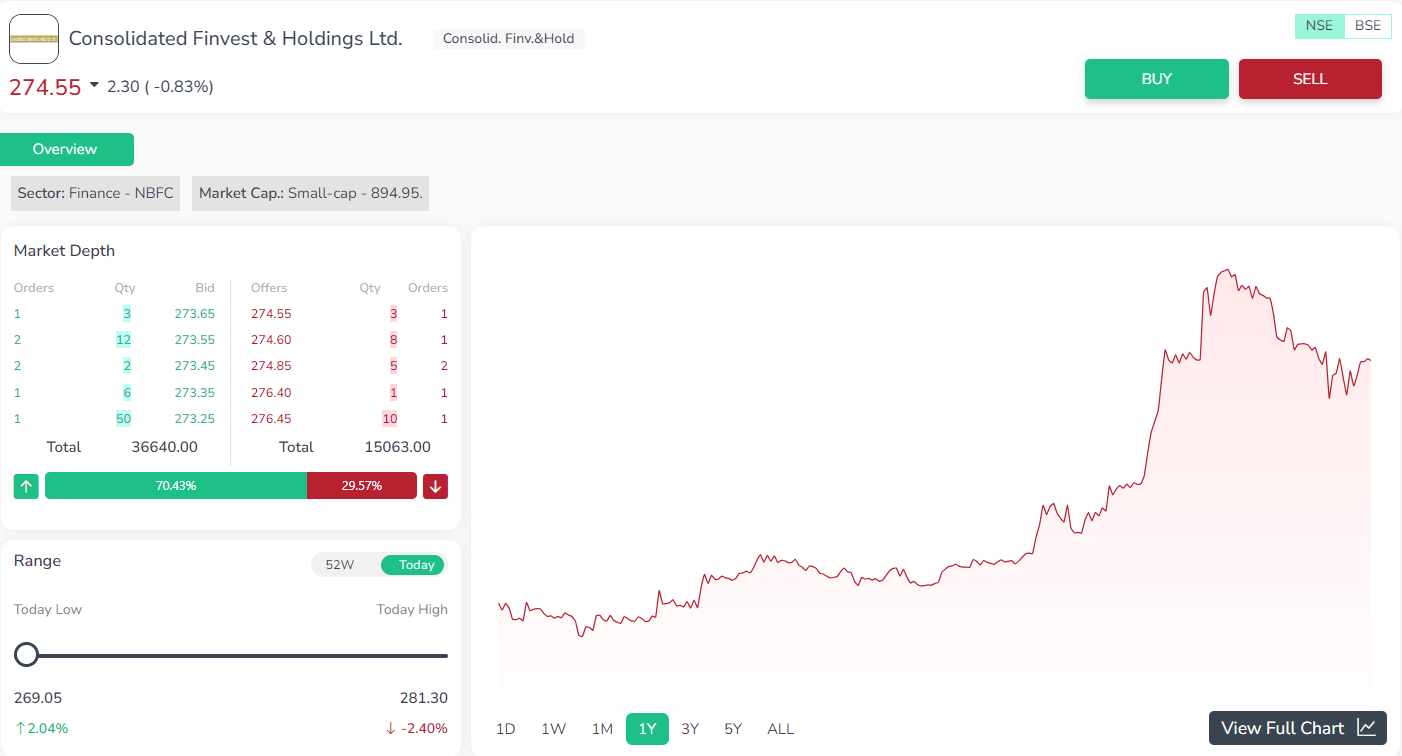1402x756 pixels.
Task: Click the Today Low value 269.05
Action: pyautogui.click(x=38, y=698)
